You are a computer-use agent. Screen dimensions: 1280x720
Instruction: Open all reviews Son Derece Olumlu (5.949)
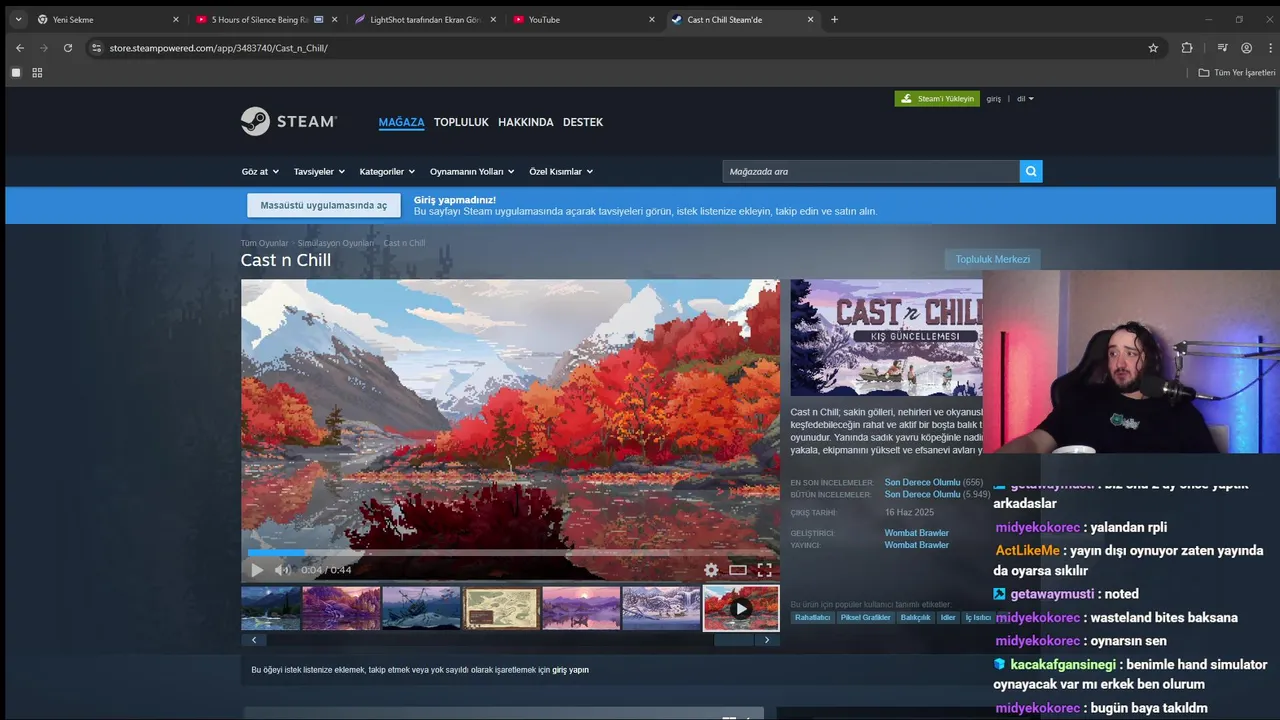coord(922,494)
